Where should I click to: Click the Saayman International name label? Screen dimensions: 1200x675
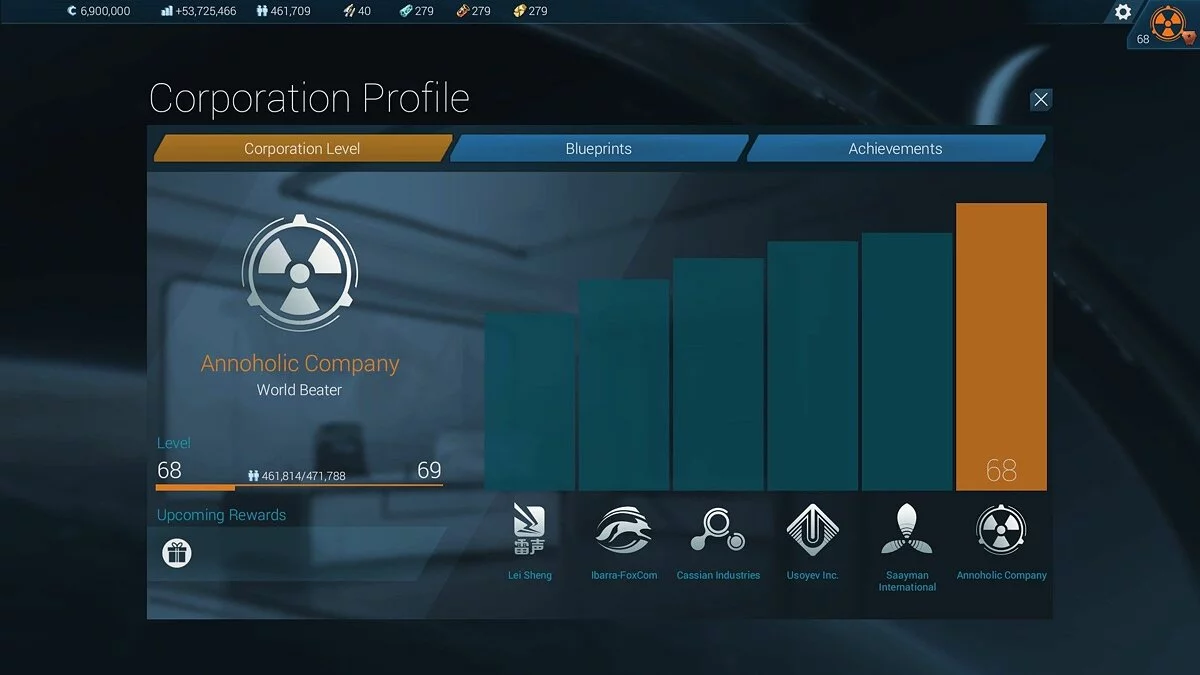point(907,581)
